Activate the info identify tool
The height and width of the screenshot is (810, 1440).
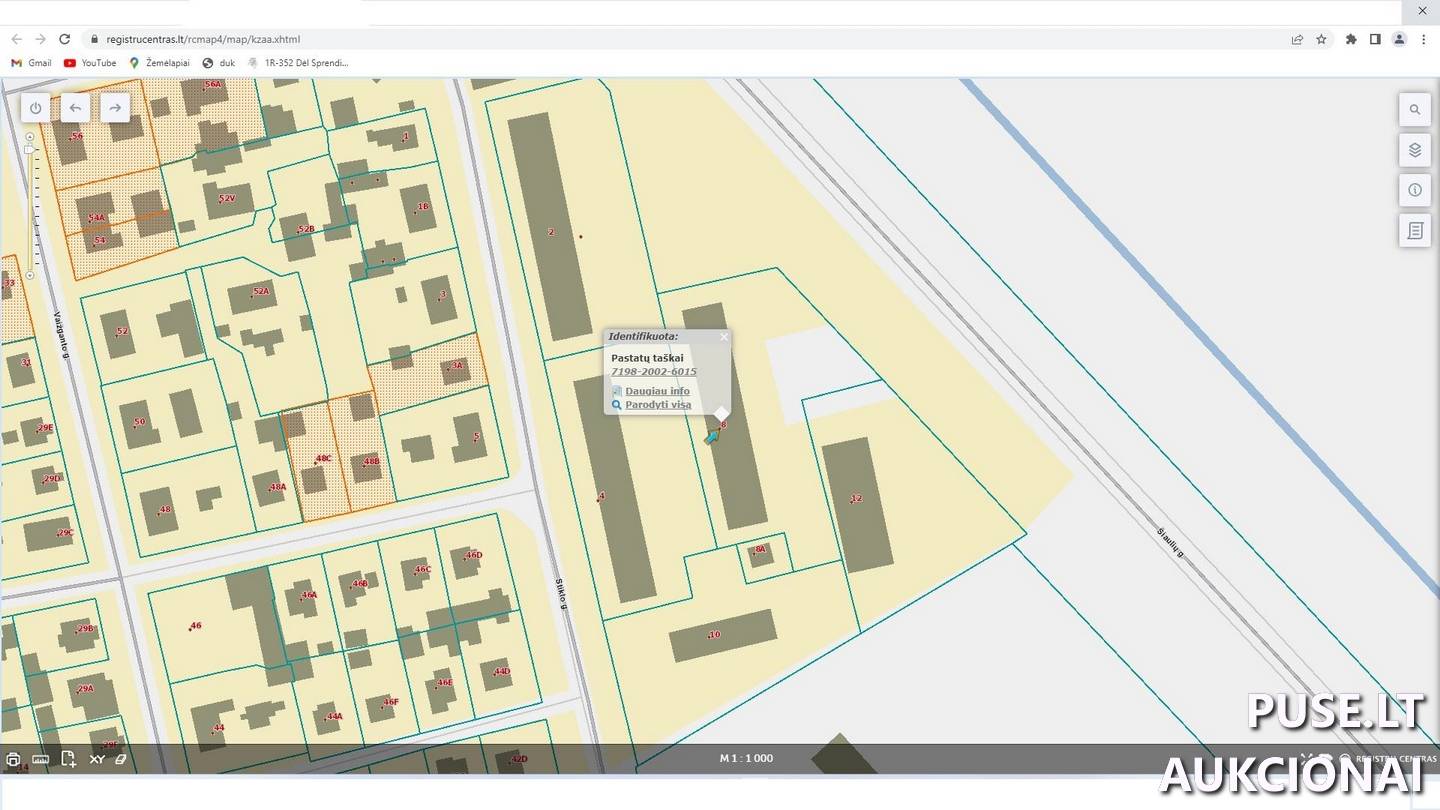1415,190
